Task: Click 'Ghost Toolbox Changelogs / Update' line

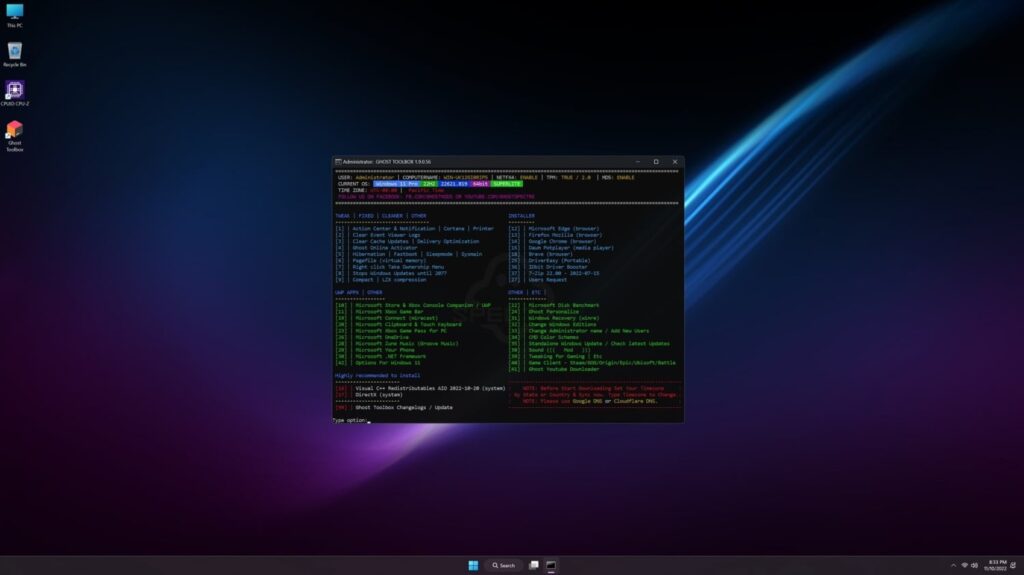Action: click(394, 408)
